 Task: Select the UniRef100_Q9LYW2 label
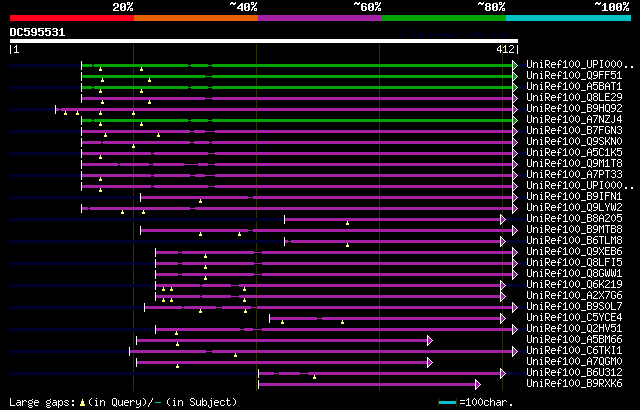tap(574, 208)
